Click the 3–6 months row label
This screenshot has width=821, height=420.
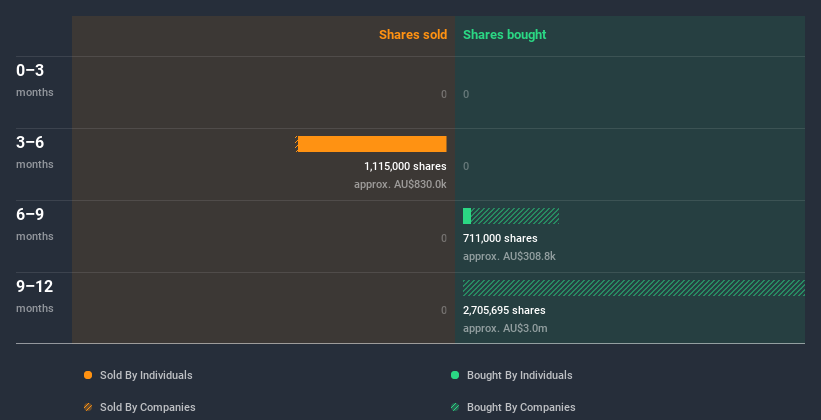35,152
